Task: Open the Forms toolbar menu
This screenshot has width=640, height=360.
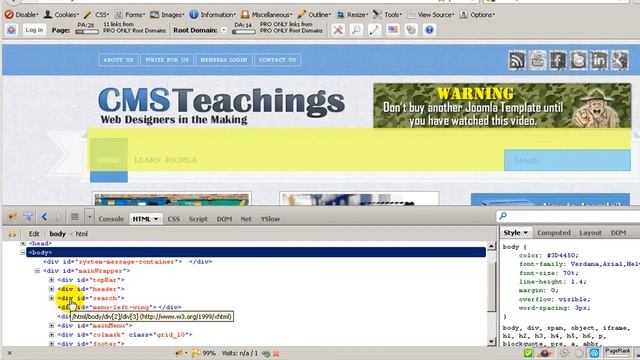Action: click(x=130, y=15)
